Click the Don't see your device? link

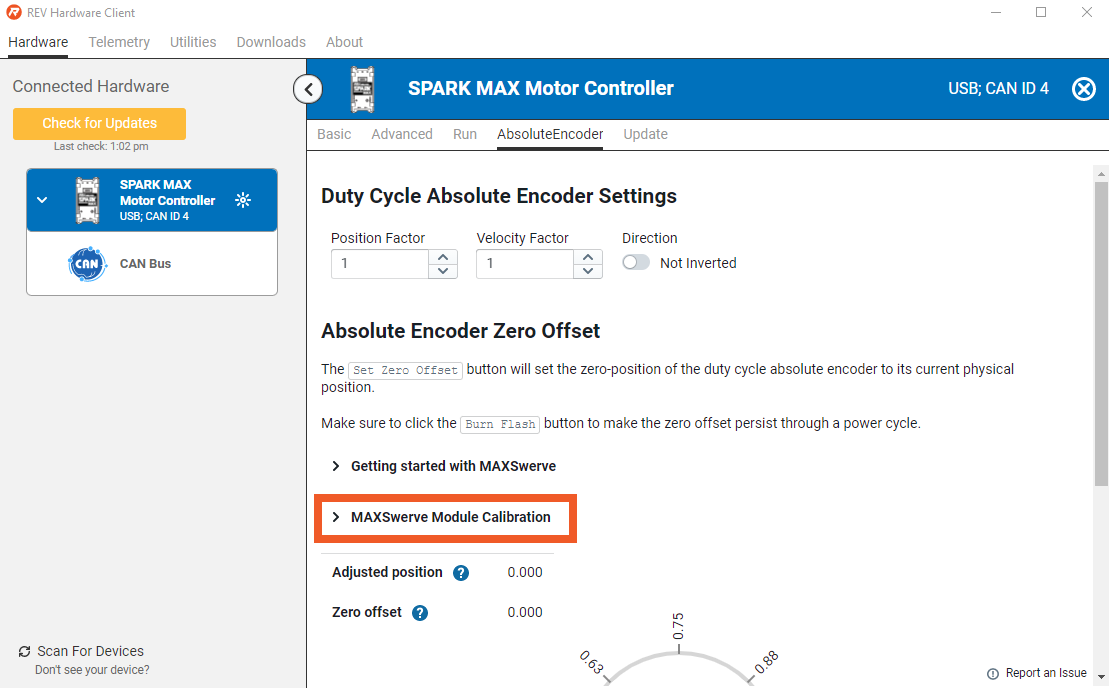pos(92,670)
